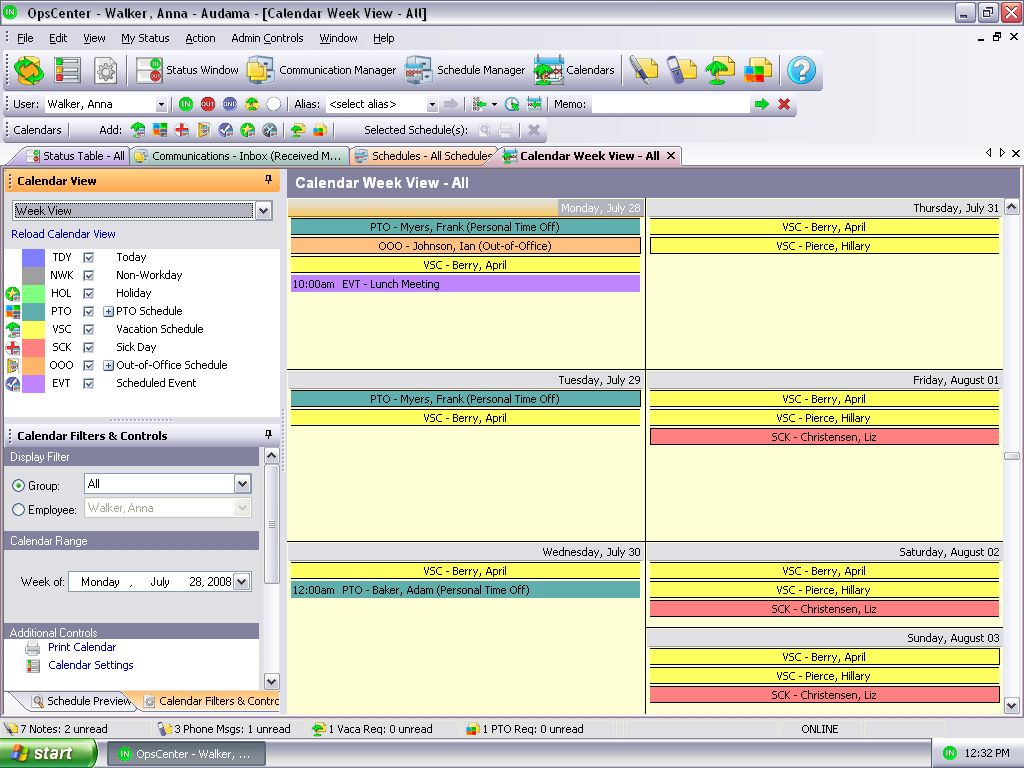Uncheck the Holiday checkbox
The height and width of the screenshot is (768, 1024).
point(89,293)
